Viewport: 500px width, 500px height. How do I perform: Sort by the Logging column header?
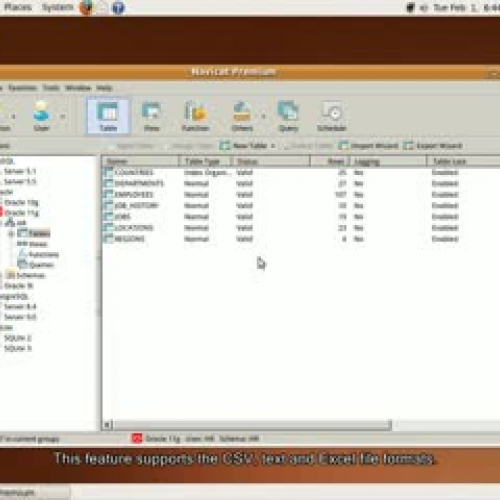click(x=388, y=161)
